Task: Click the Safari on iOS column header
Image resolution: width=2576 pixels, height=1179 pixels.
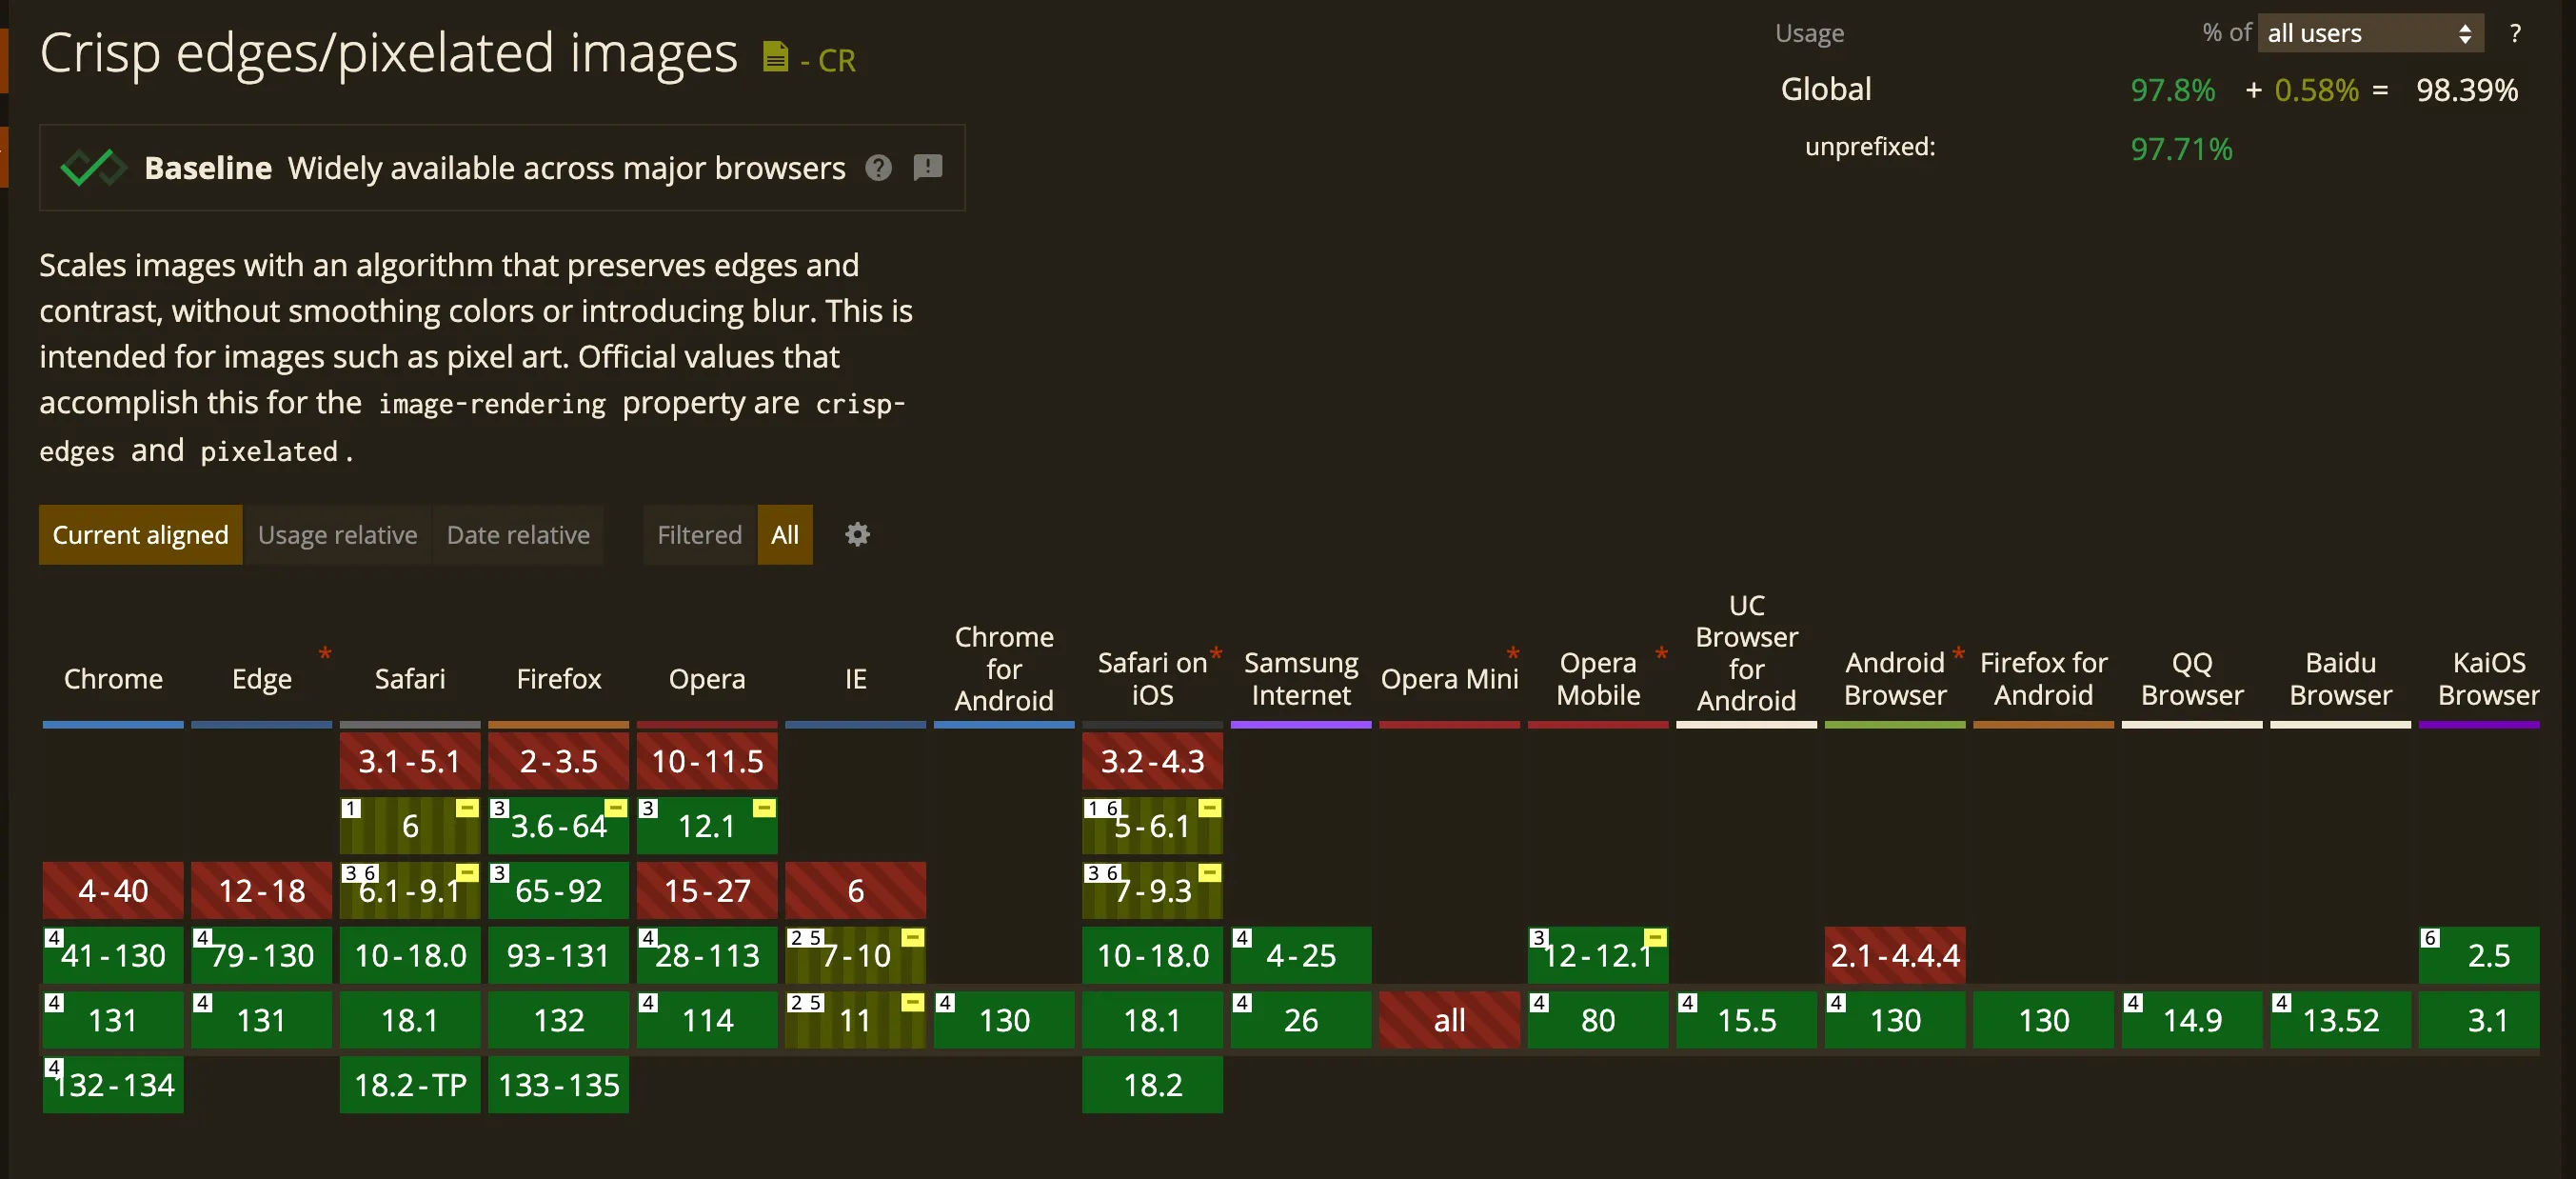Action: [x=1152, y=679]
